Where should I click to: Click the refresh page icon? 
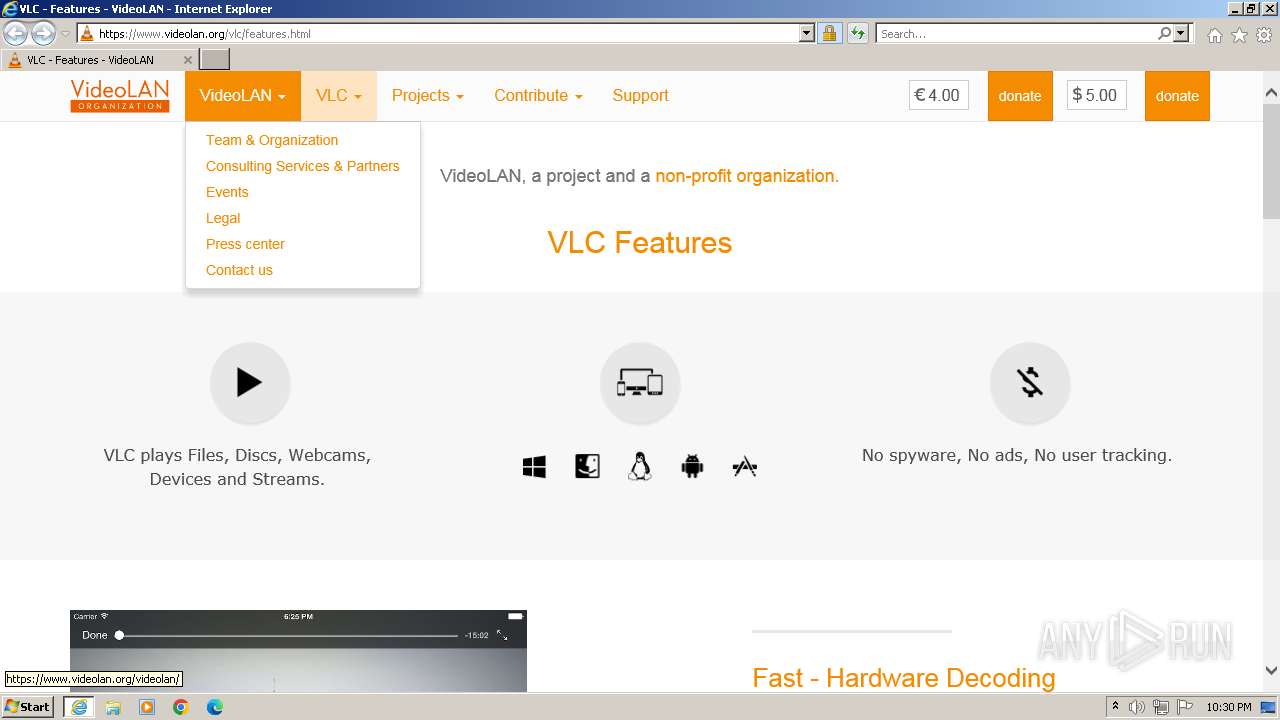click(858, 33)
